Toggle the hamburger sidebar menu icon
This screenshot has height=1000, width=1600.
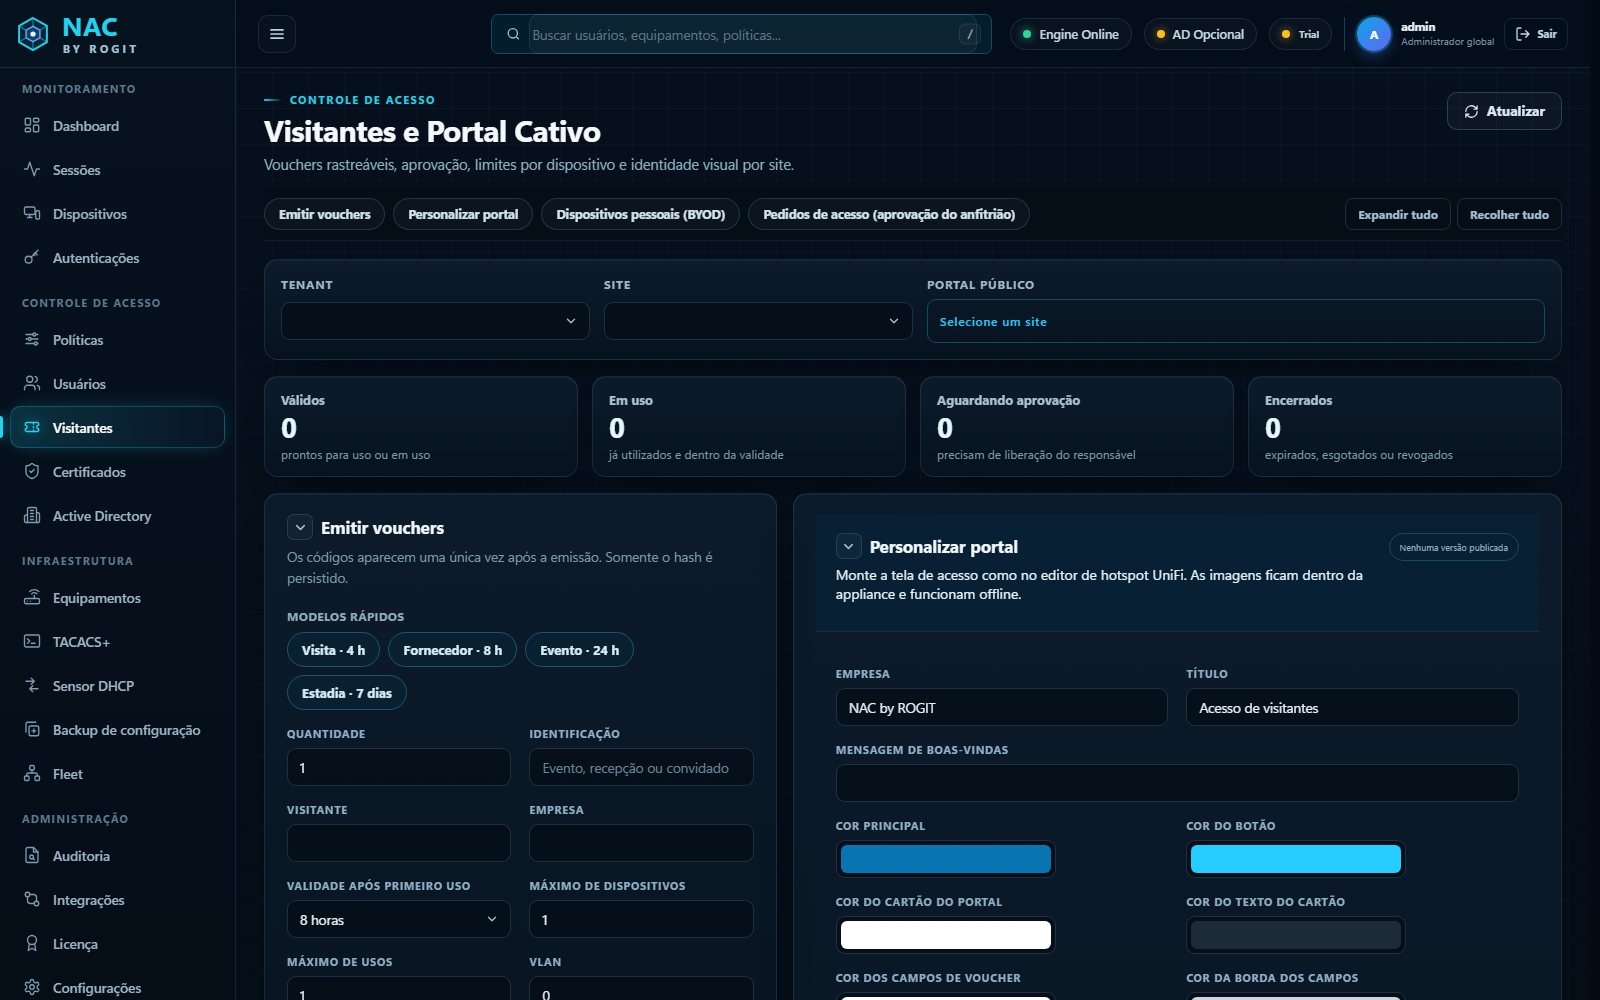pos(277,34)
